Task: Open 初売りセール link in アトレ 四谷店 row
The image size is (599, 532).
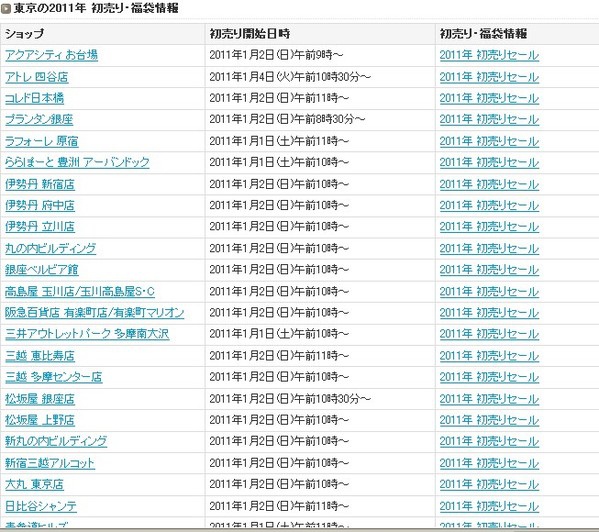Action: [489, 77]
